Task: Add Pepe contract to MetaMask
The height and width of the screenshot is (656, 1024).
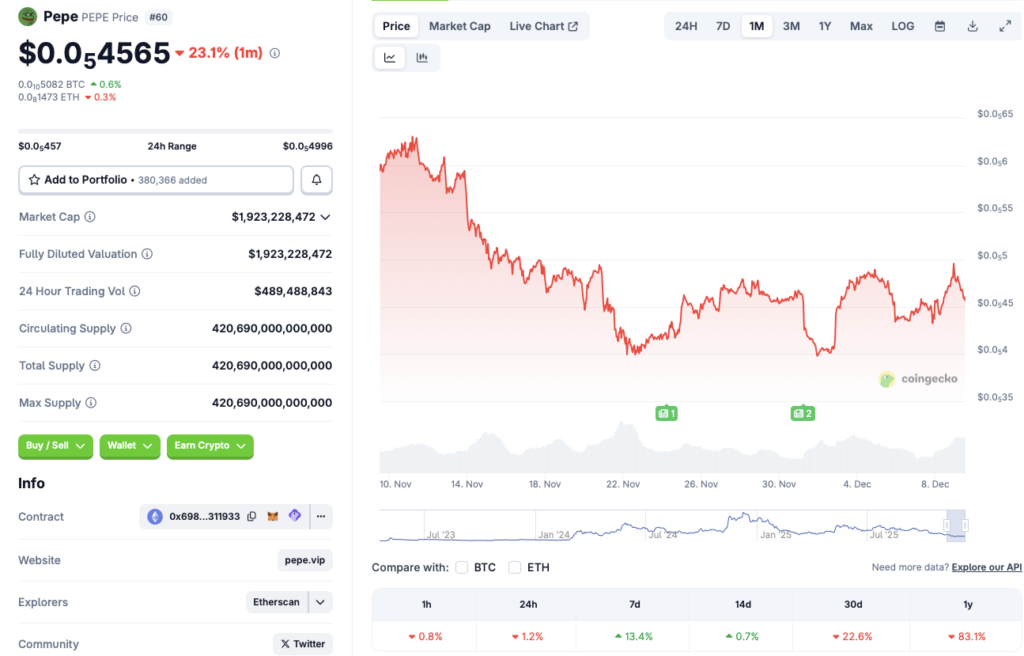Action: point(272,516)
